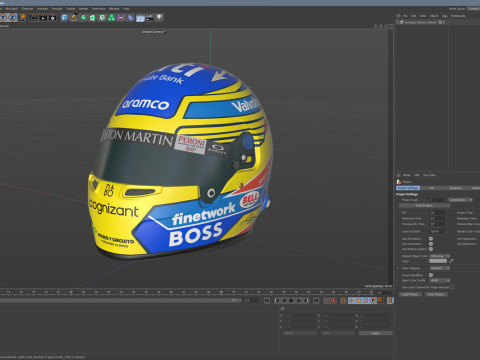Open the green Cloner gear icon
Viewport: 480px width, 360px height.
click(x=102, y=18)
